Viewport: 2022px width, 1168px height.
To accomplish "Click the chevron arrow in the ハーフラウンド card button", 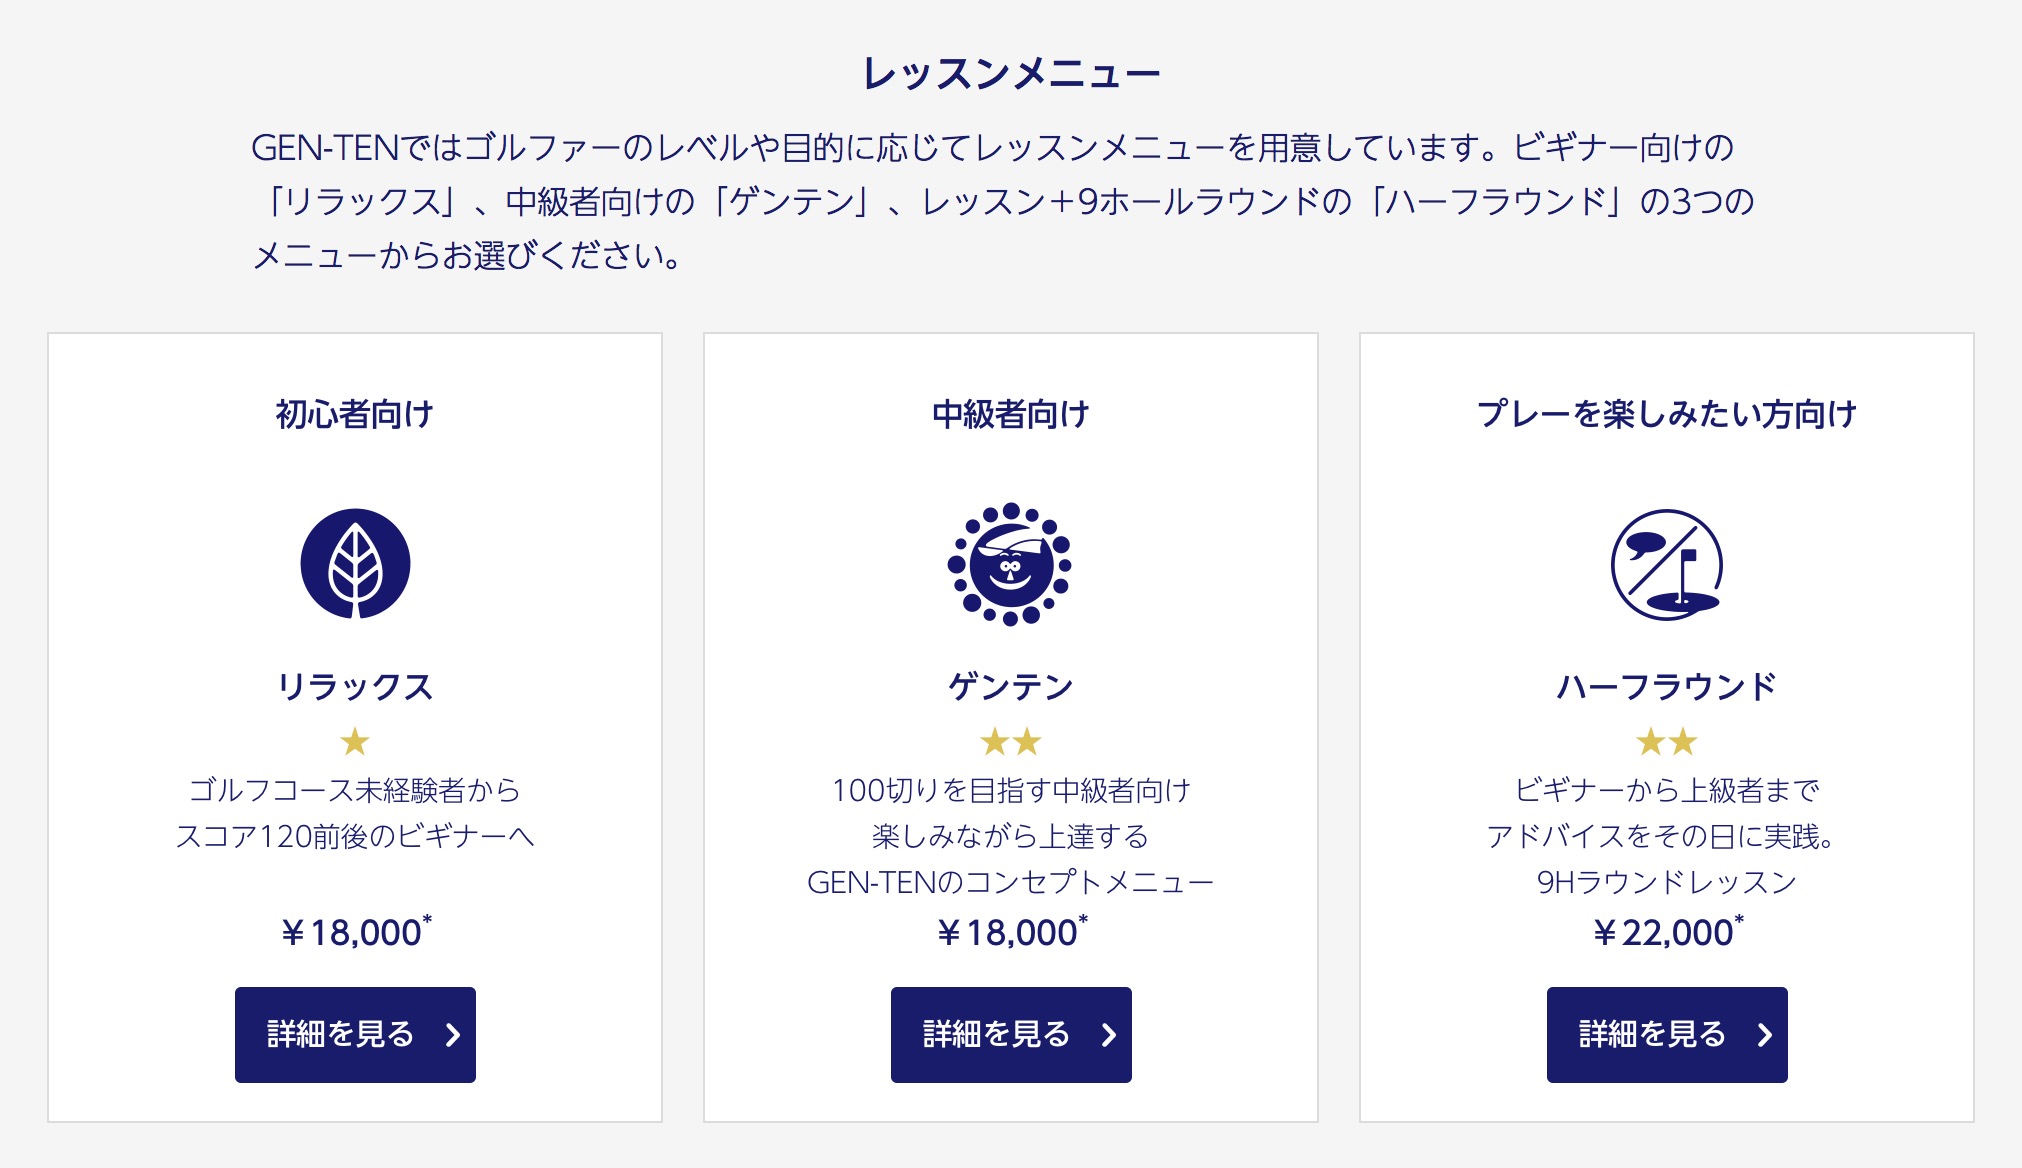I will [x=1765, y=1035].
